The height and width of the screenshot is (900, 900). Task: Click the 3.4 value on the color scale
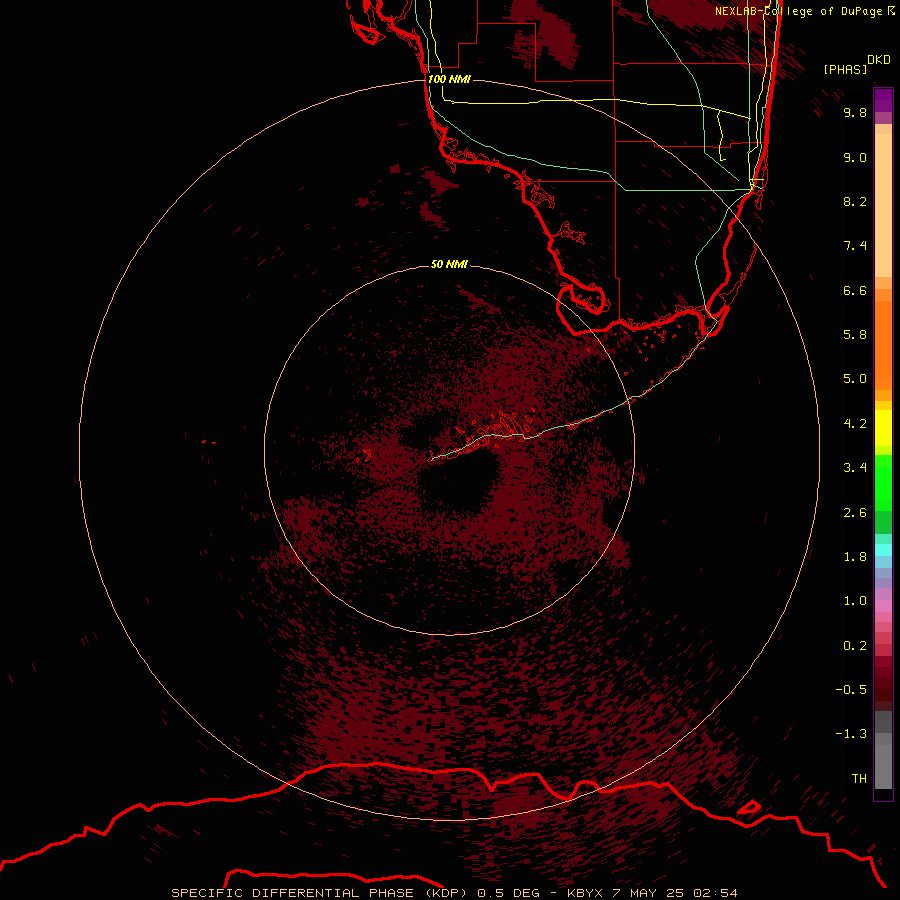click(x=855, y=468)
